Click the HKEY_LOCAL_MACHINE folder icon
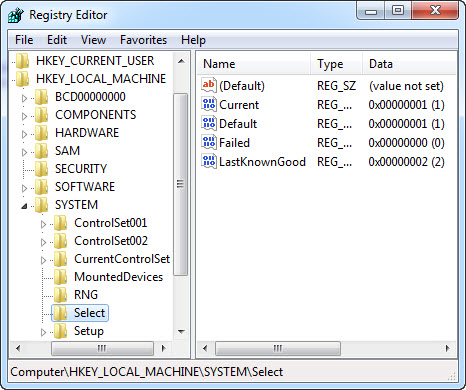The height and width of the screenshot is (390, 466). (x=23, y=79)
